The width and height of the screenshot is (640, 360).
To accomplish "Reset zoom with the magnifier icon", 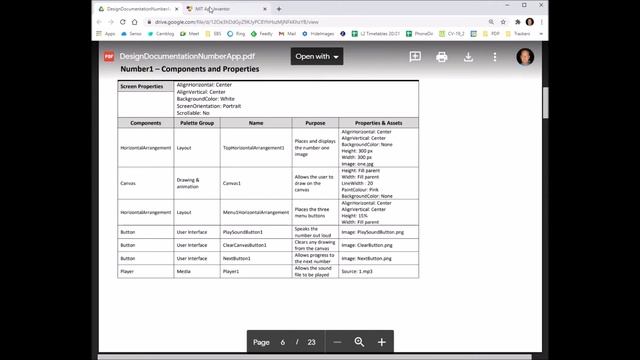I will pos(359,342).
